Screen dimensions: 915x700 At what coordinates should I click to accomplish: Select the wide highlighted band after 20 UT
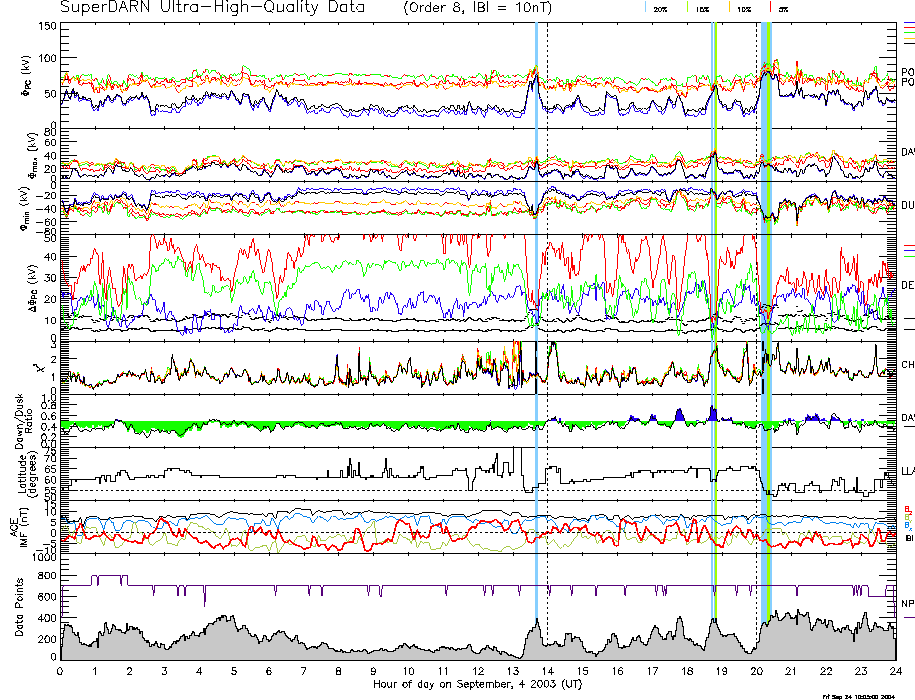click(x=766, y=300)
